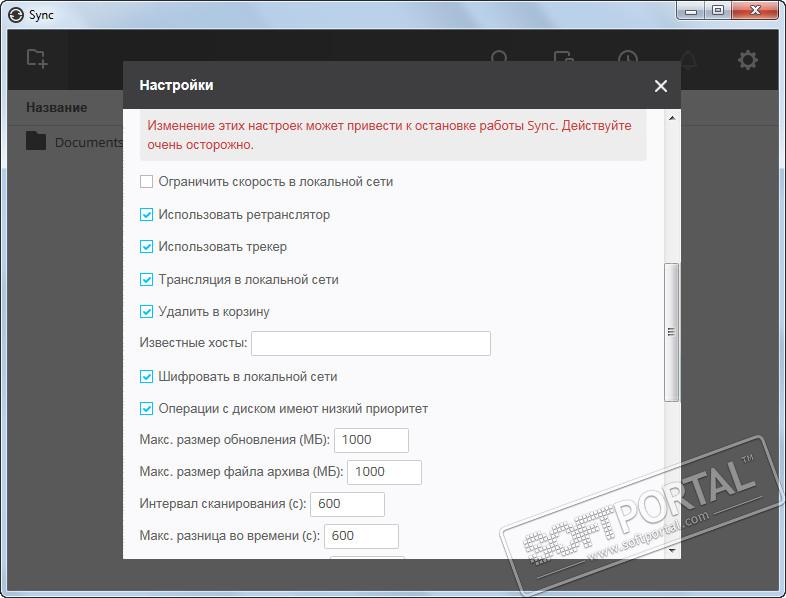Uncheck Операции с диском имеют низкий приоритет
The image size is (786, 598).
(146, 409)
